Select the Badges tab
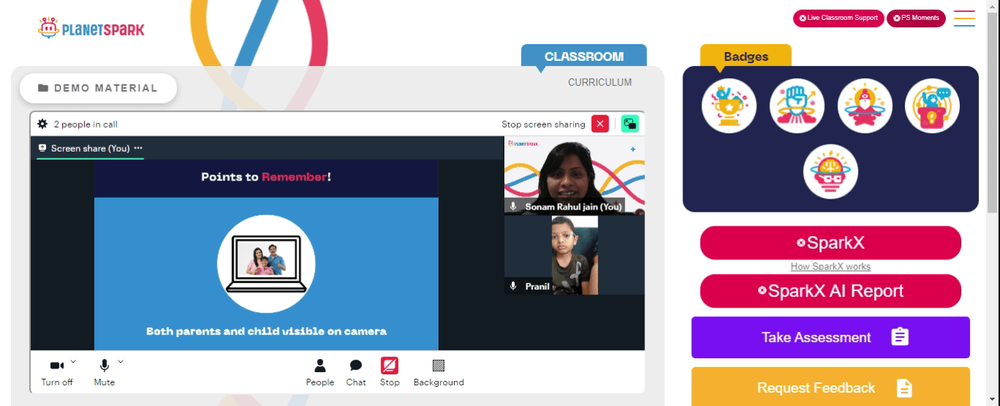1000x406 pixels. pos(746,56)
